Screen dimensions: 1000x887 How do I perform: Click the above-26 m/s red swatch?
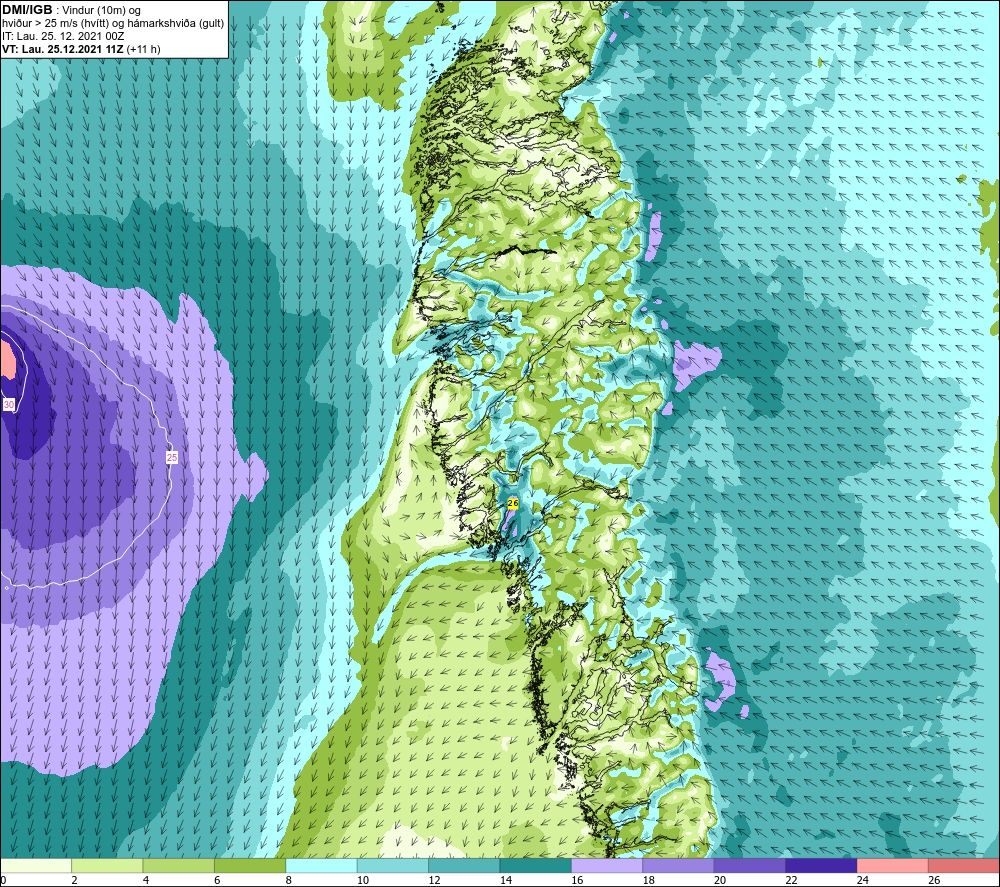(x=964, y=865)
